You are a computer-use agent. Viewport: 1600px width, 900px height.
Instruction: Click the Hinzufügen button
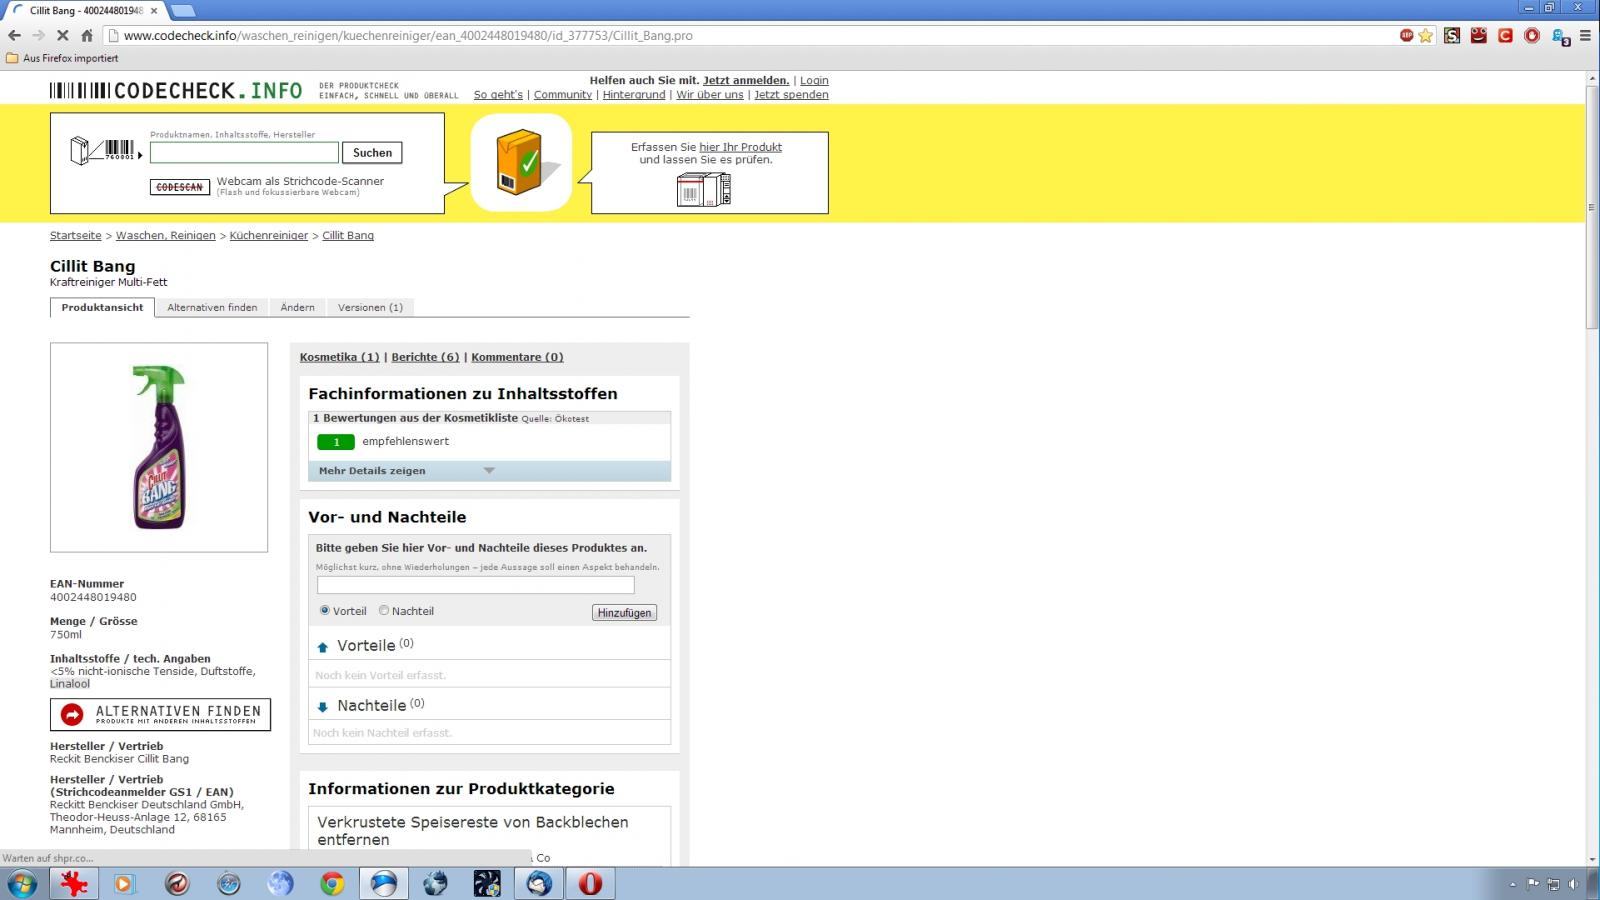click(x=624, y=613)
